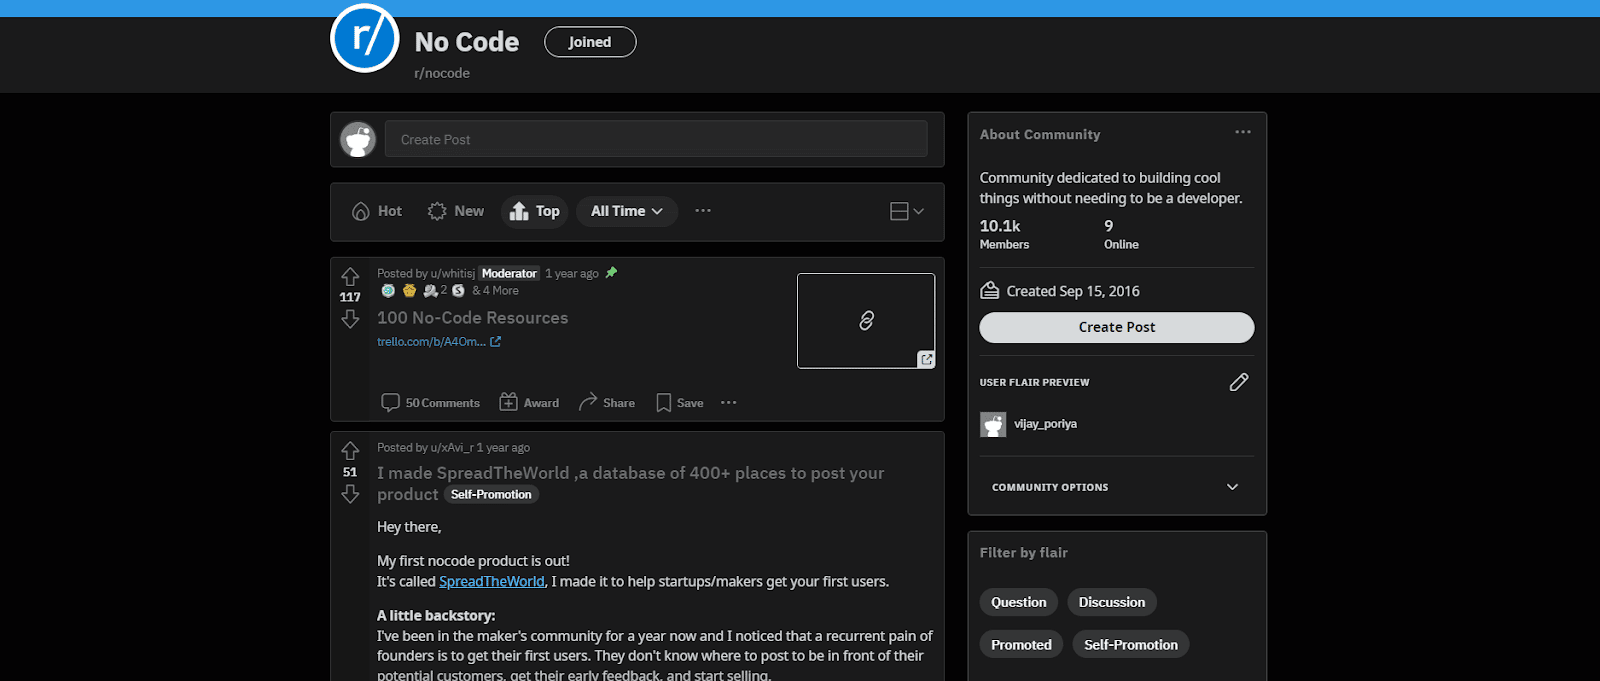Image resolution: width=1600 pixels, height=681 pixels.
Task: Open the card view layout dropdown
Action: [x=907, y=211]
